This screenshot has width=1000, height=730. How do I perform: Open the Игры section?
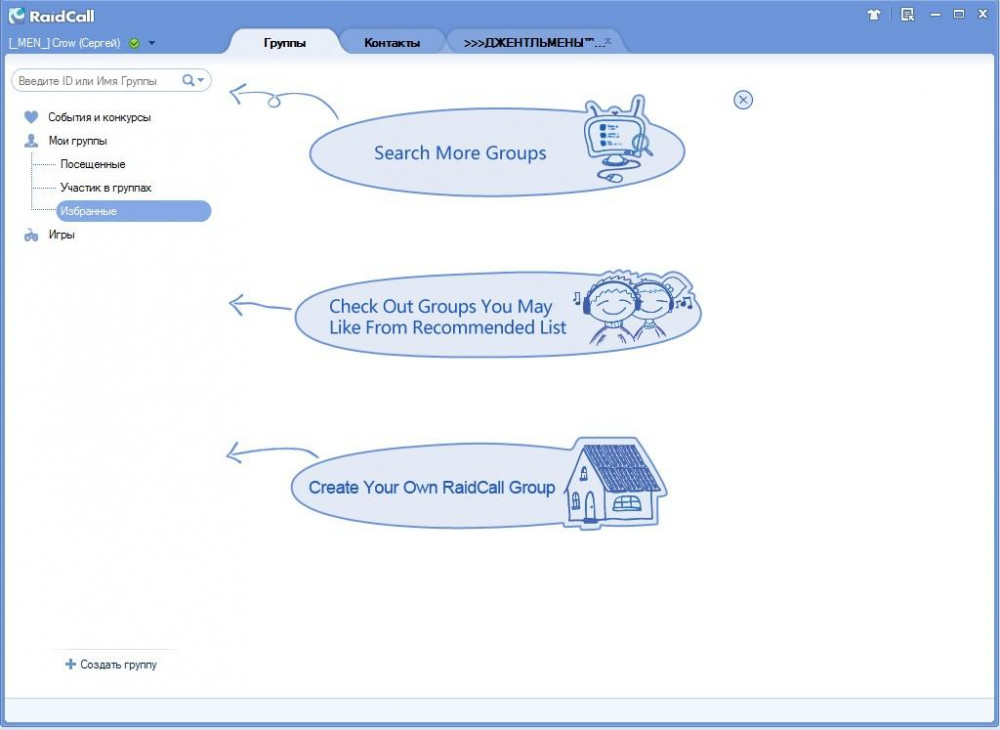pos(62,235)
